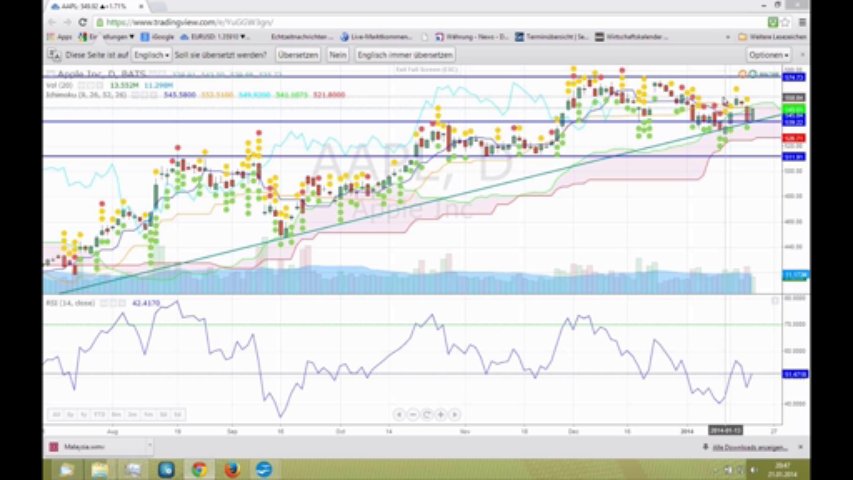Open the Optionen dropdown in translate bar

coord(767,55)
